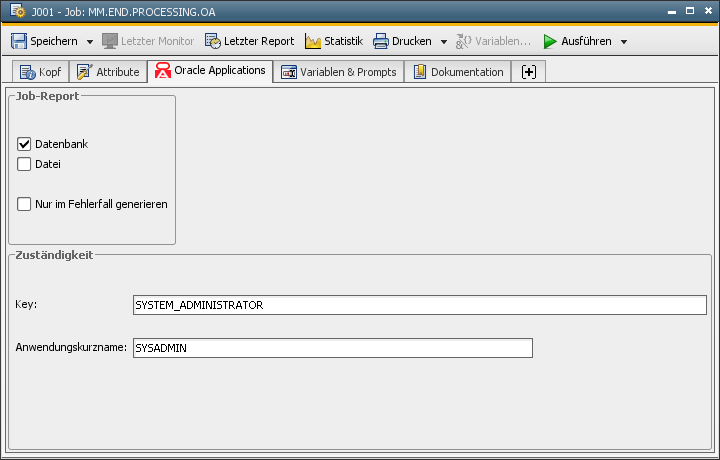The height and width of the screenshot is (460, 720).
Task: Click the Variablen toolbar icon
Action: (x=463, y=41)
